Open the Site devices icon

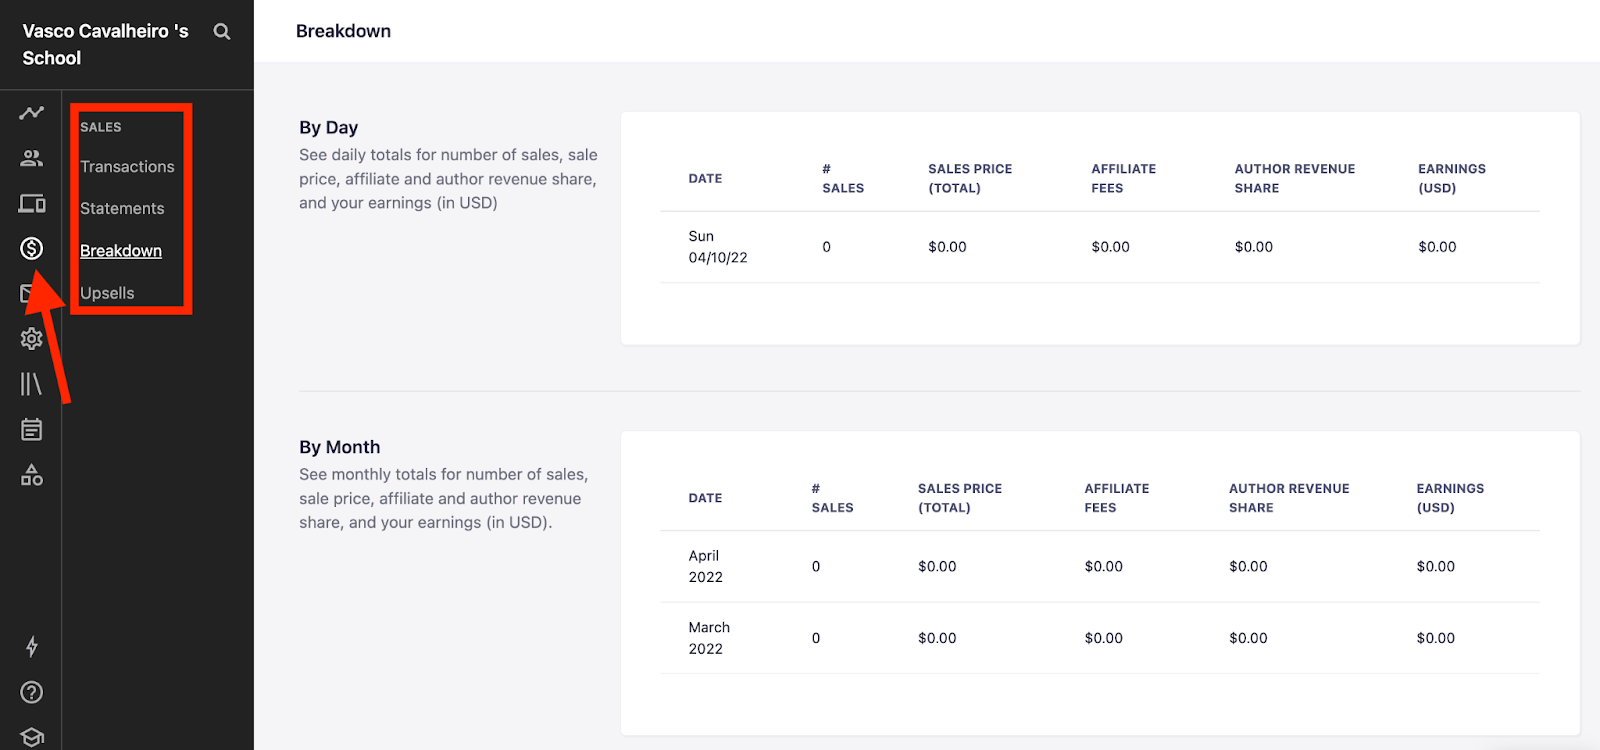[x=31, y=204]
